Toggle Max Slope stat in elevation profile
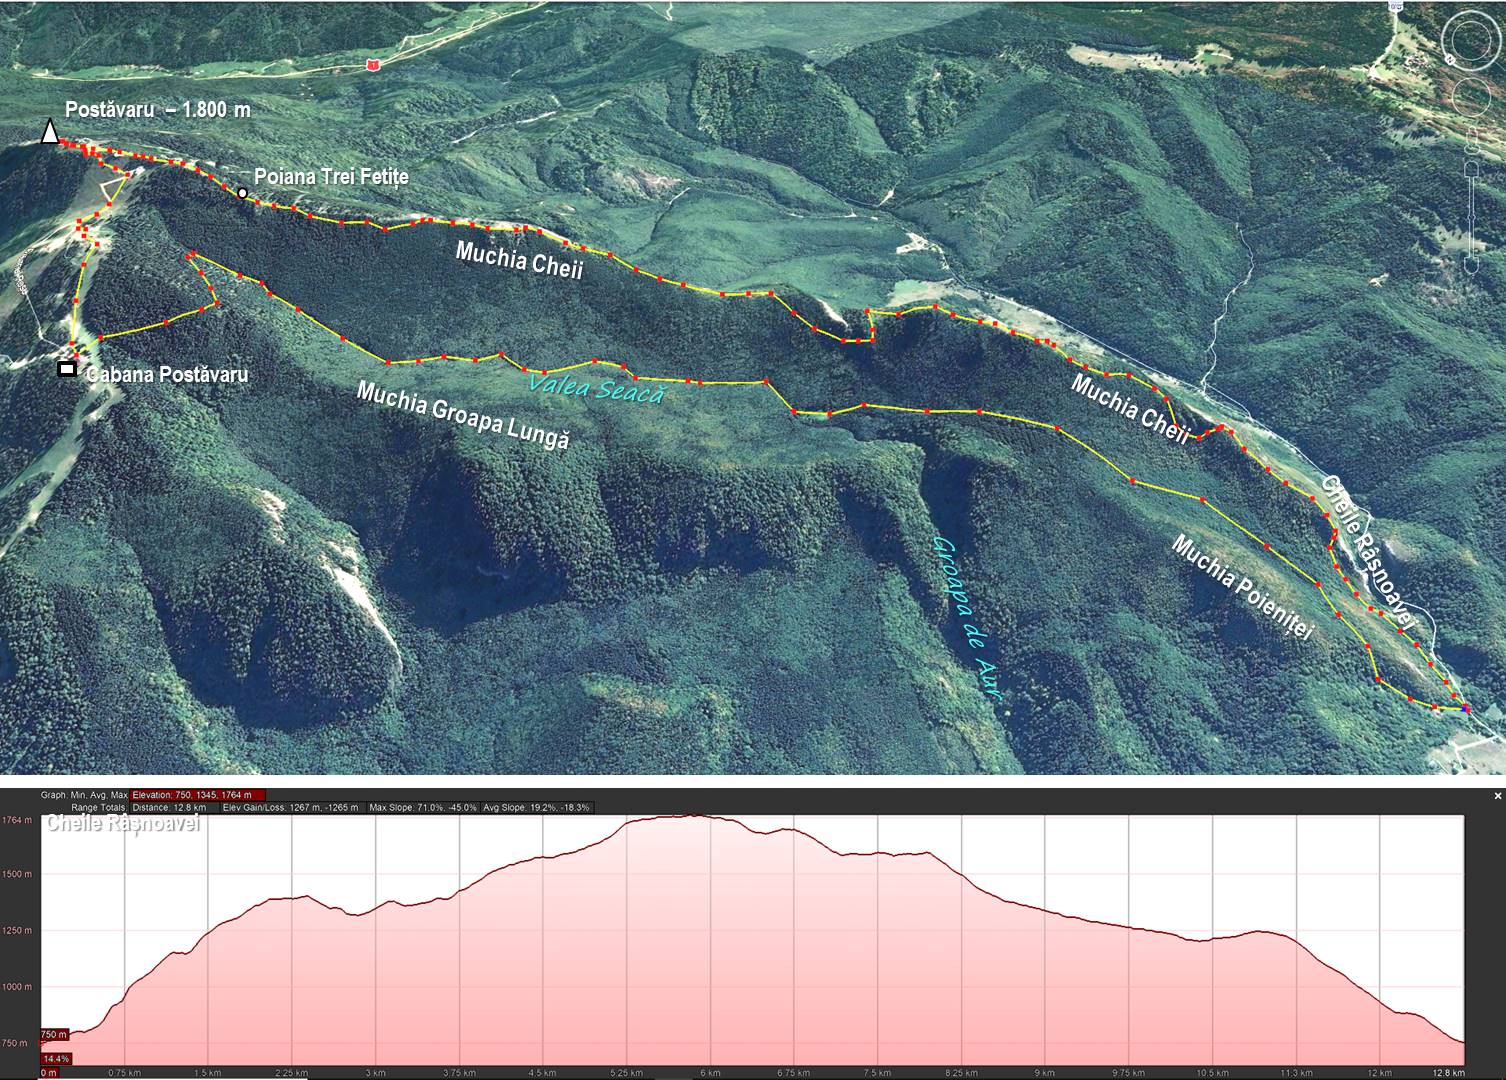 421,807
